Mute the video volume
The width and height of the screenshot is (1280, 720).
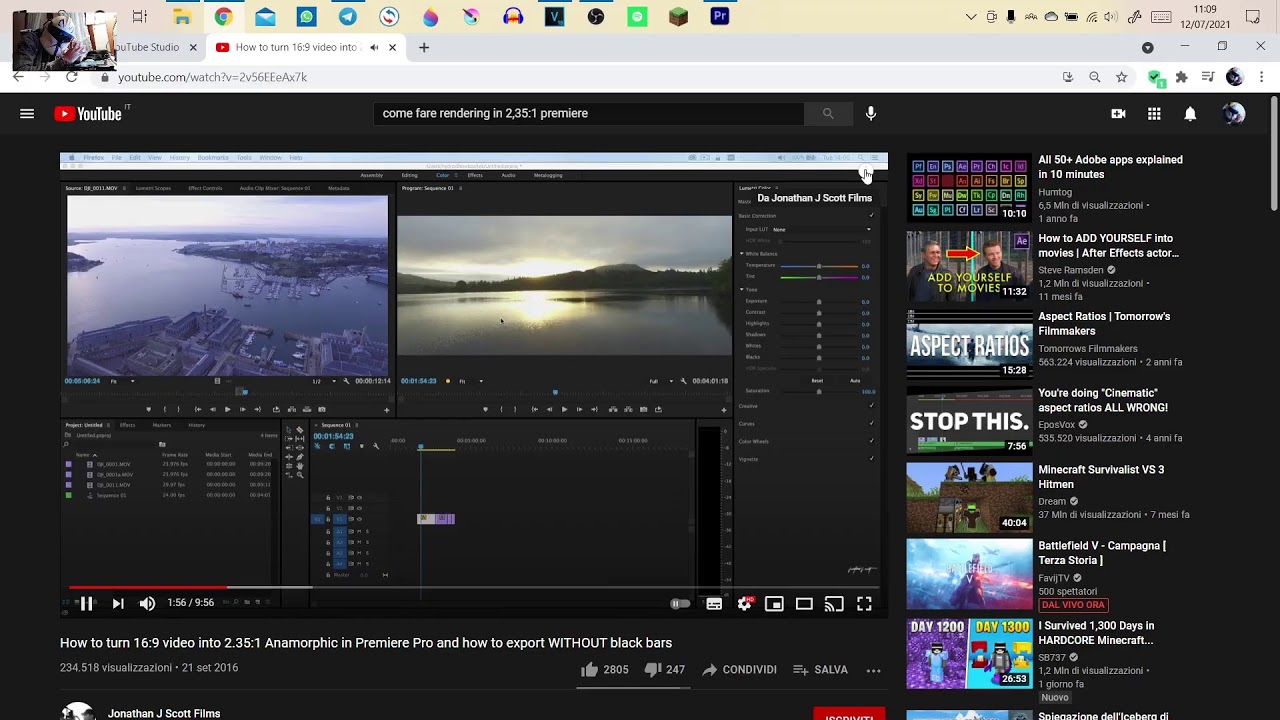coord(147,603)
